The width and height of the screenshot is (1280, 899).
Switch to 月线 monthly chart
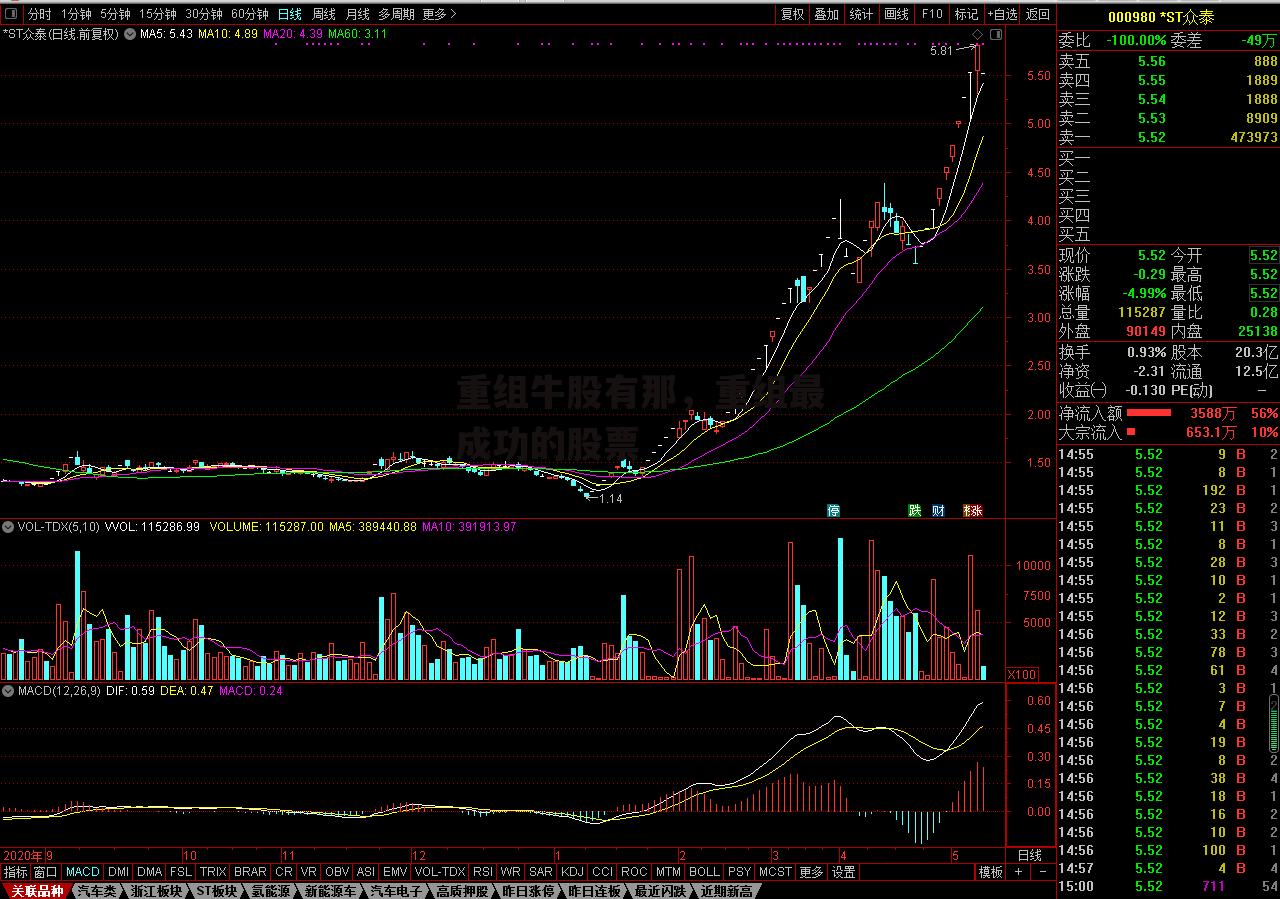pos(357,14)
